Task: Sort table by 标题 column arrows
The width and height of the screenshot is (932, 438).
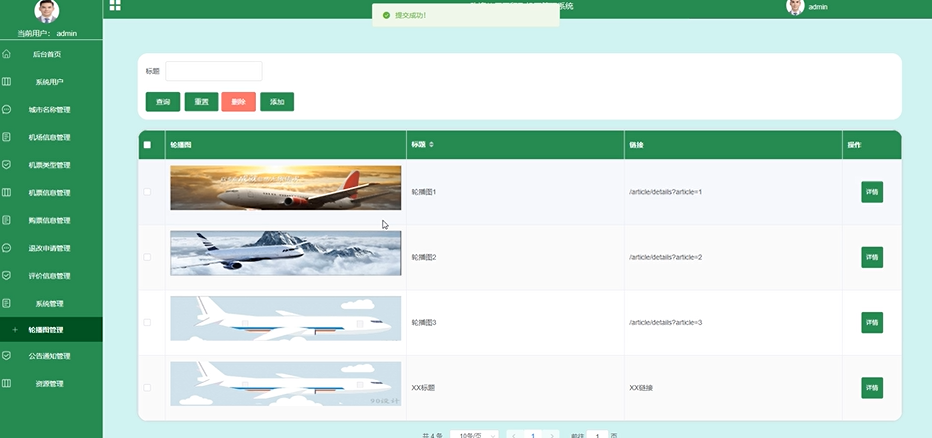Action: pos(431,145)
